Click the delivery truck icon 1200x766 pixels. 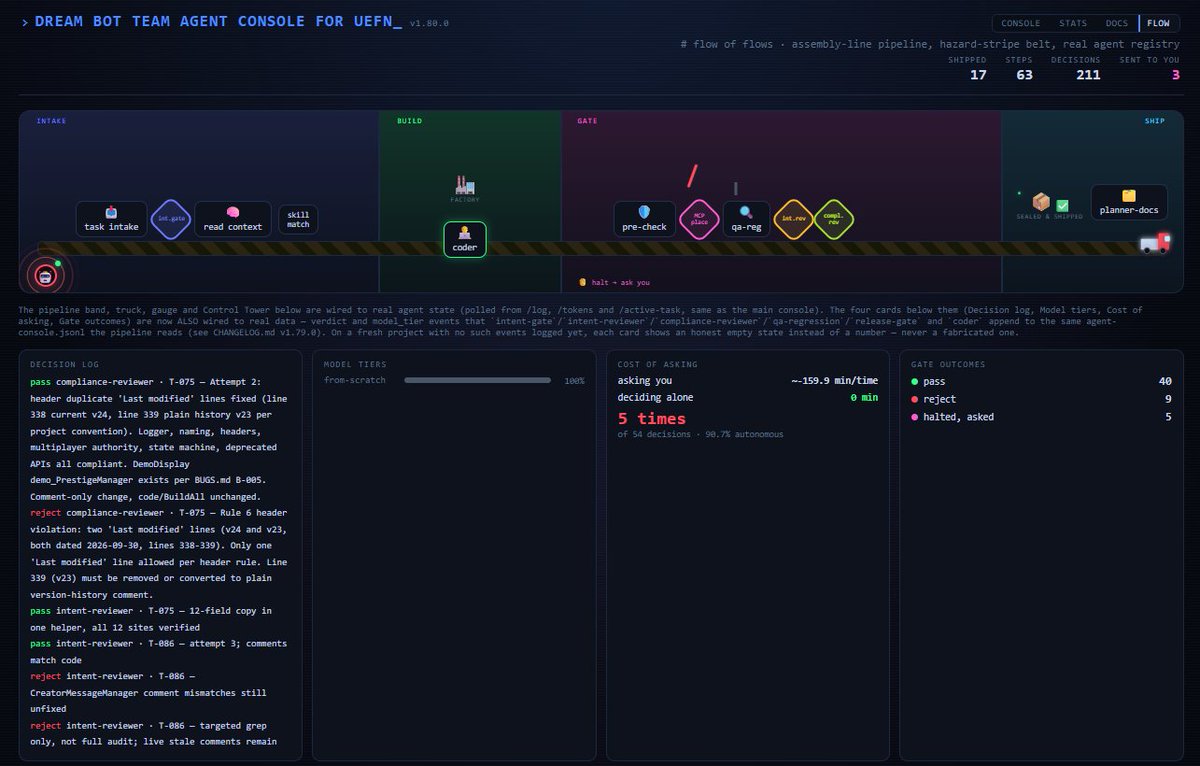tap(1154, 243)
